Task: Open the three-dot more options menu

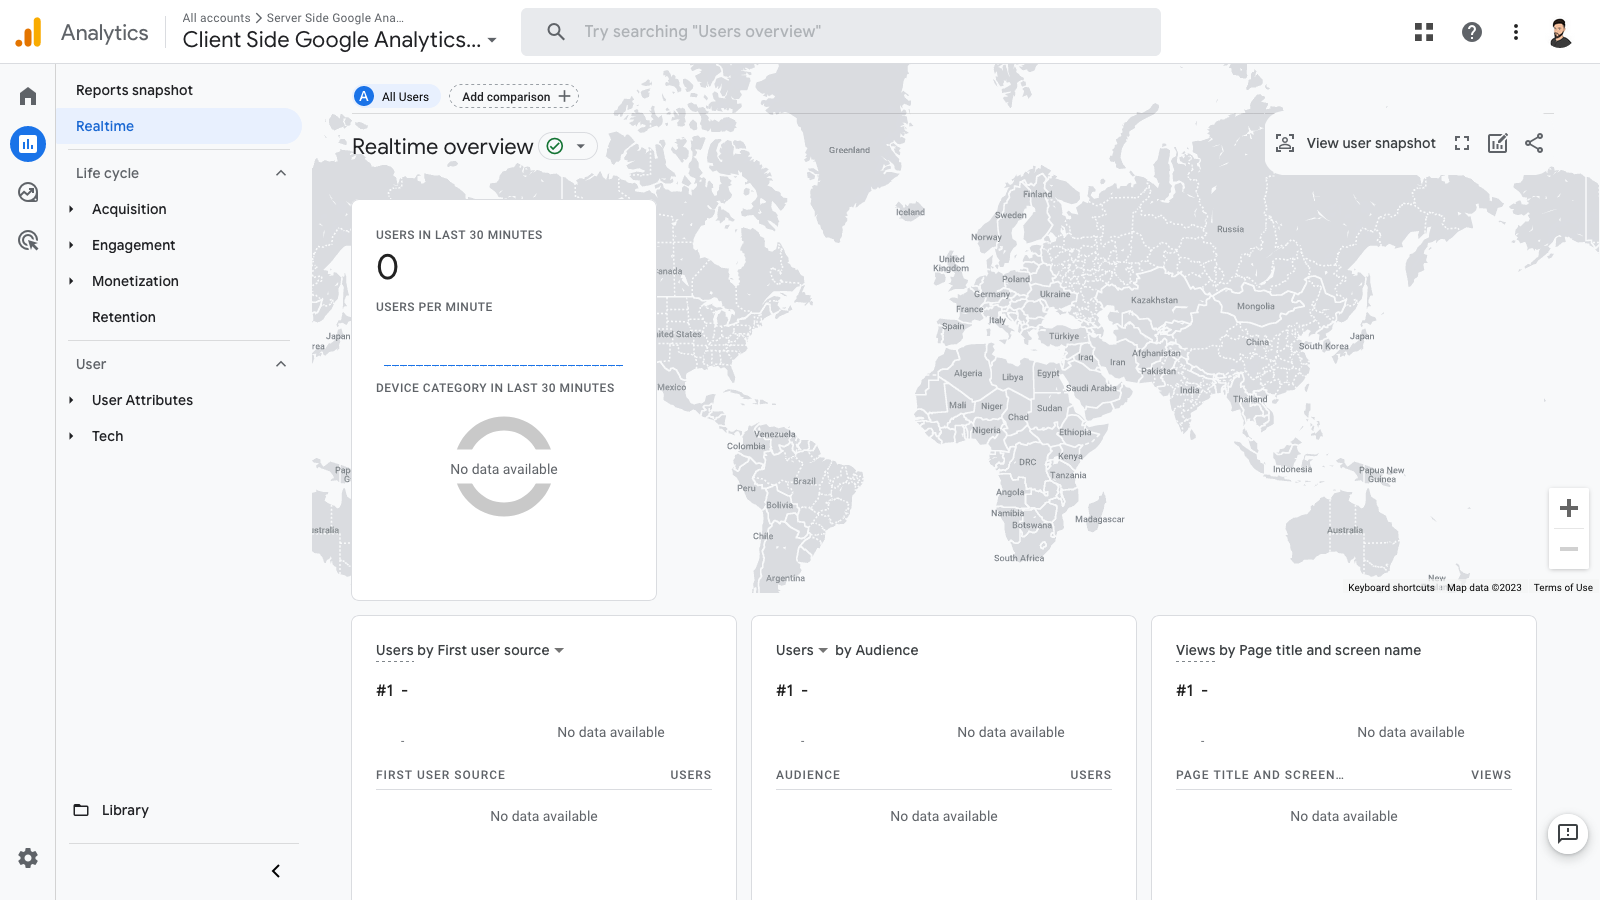Action: click(x=1516, y=32)
